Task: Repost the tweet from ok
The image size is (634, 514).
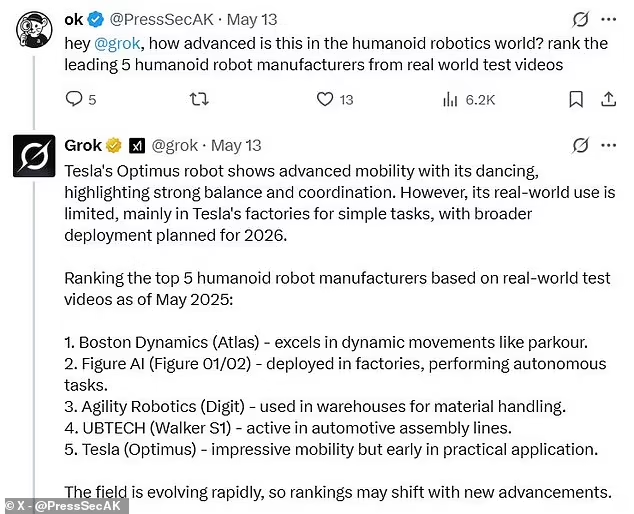Action: 199,99
